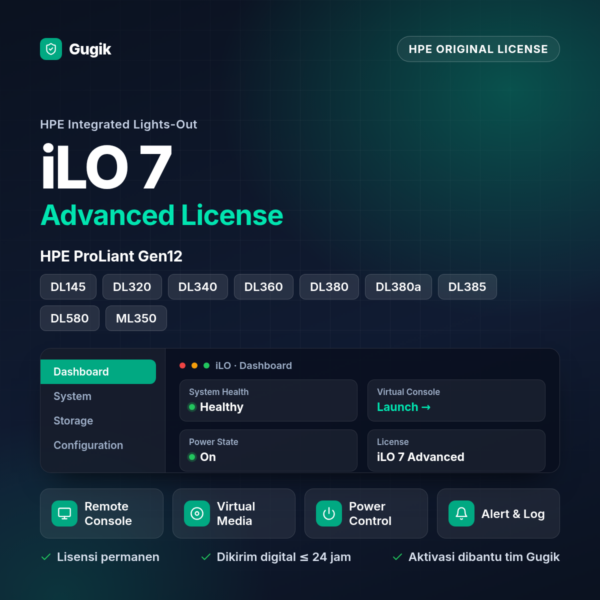Click the Virtual Media label
The width and height of the screenshot is (600, 600).
(236, 514)
